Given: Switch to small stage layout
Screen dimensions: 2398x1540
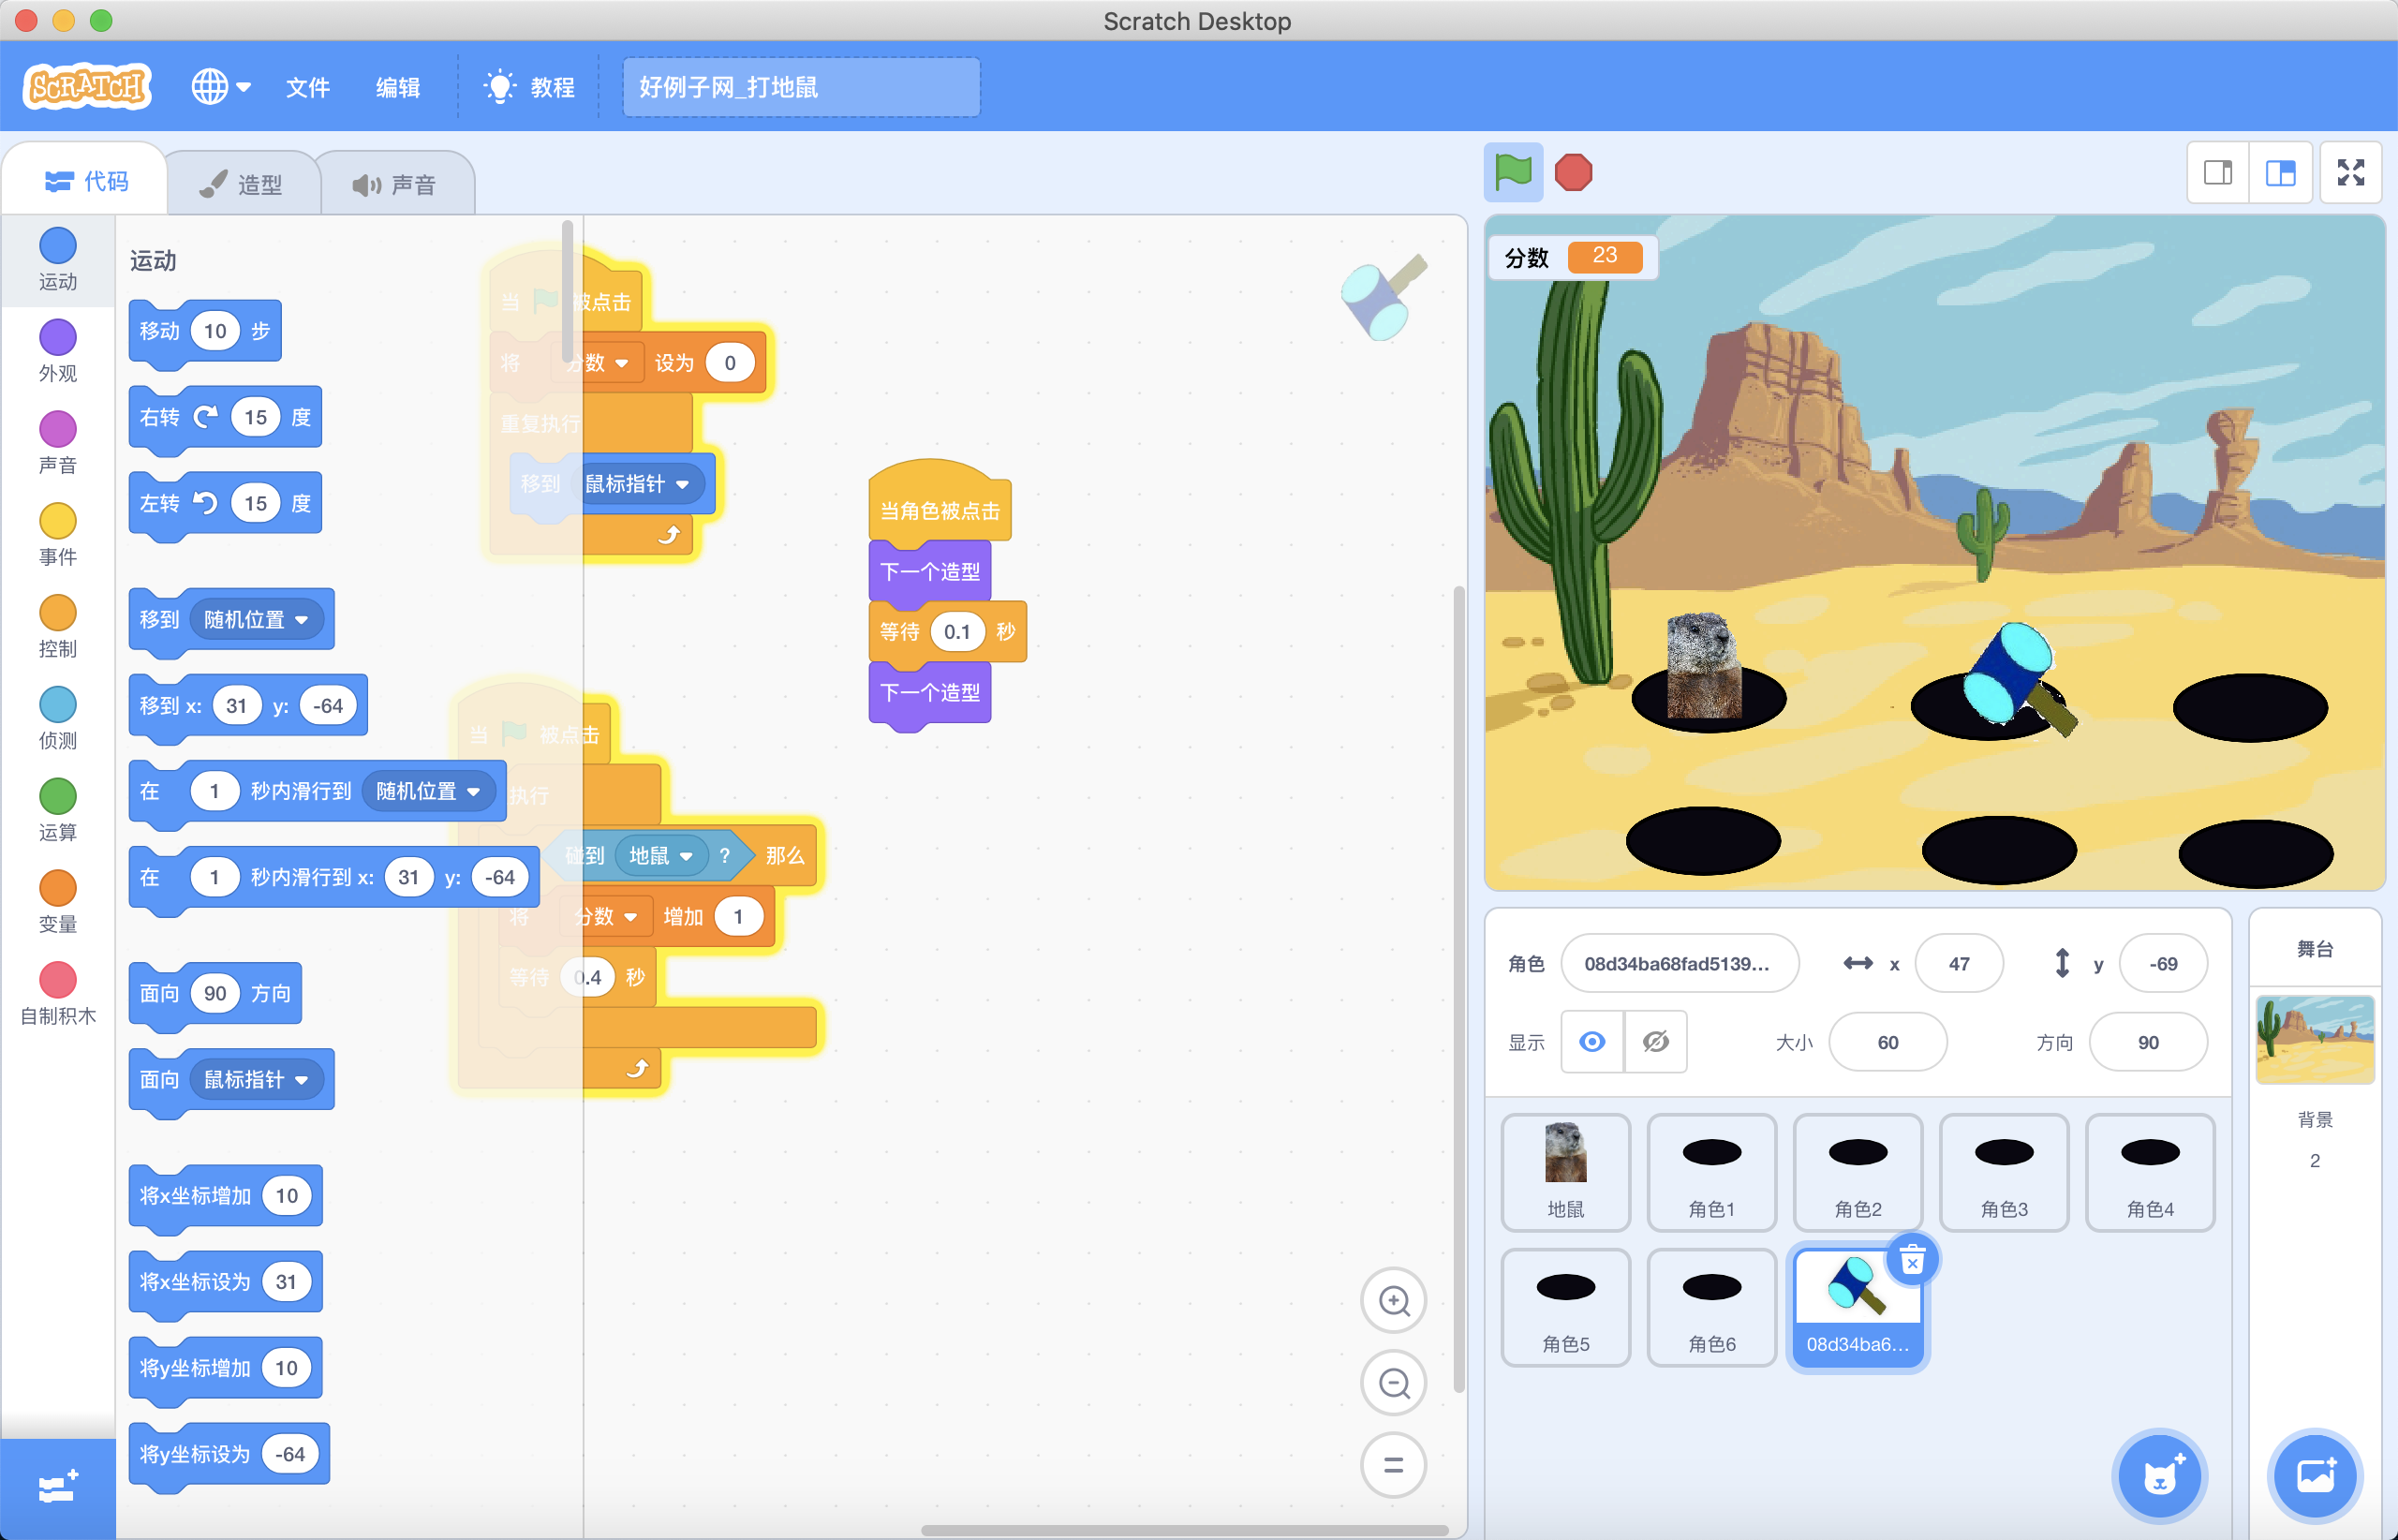Looking at the screenshot, I should [2218, 173].
